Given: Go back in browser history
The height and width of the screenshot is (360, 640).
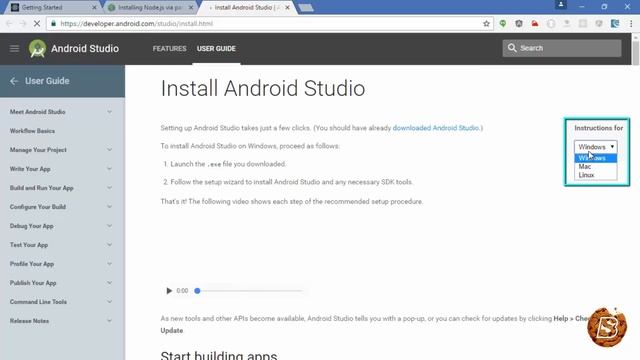Looking at the screenshot, I should tap(9, 24).
